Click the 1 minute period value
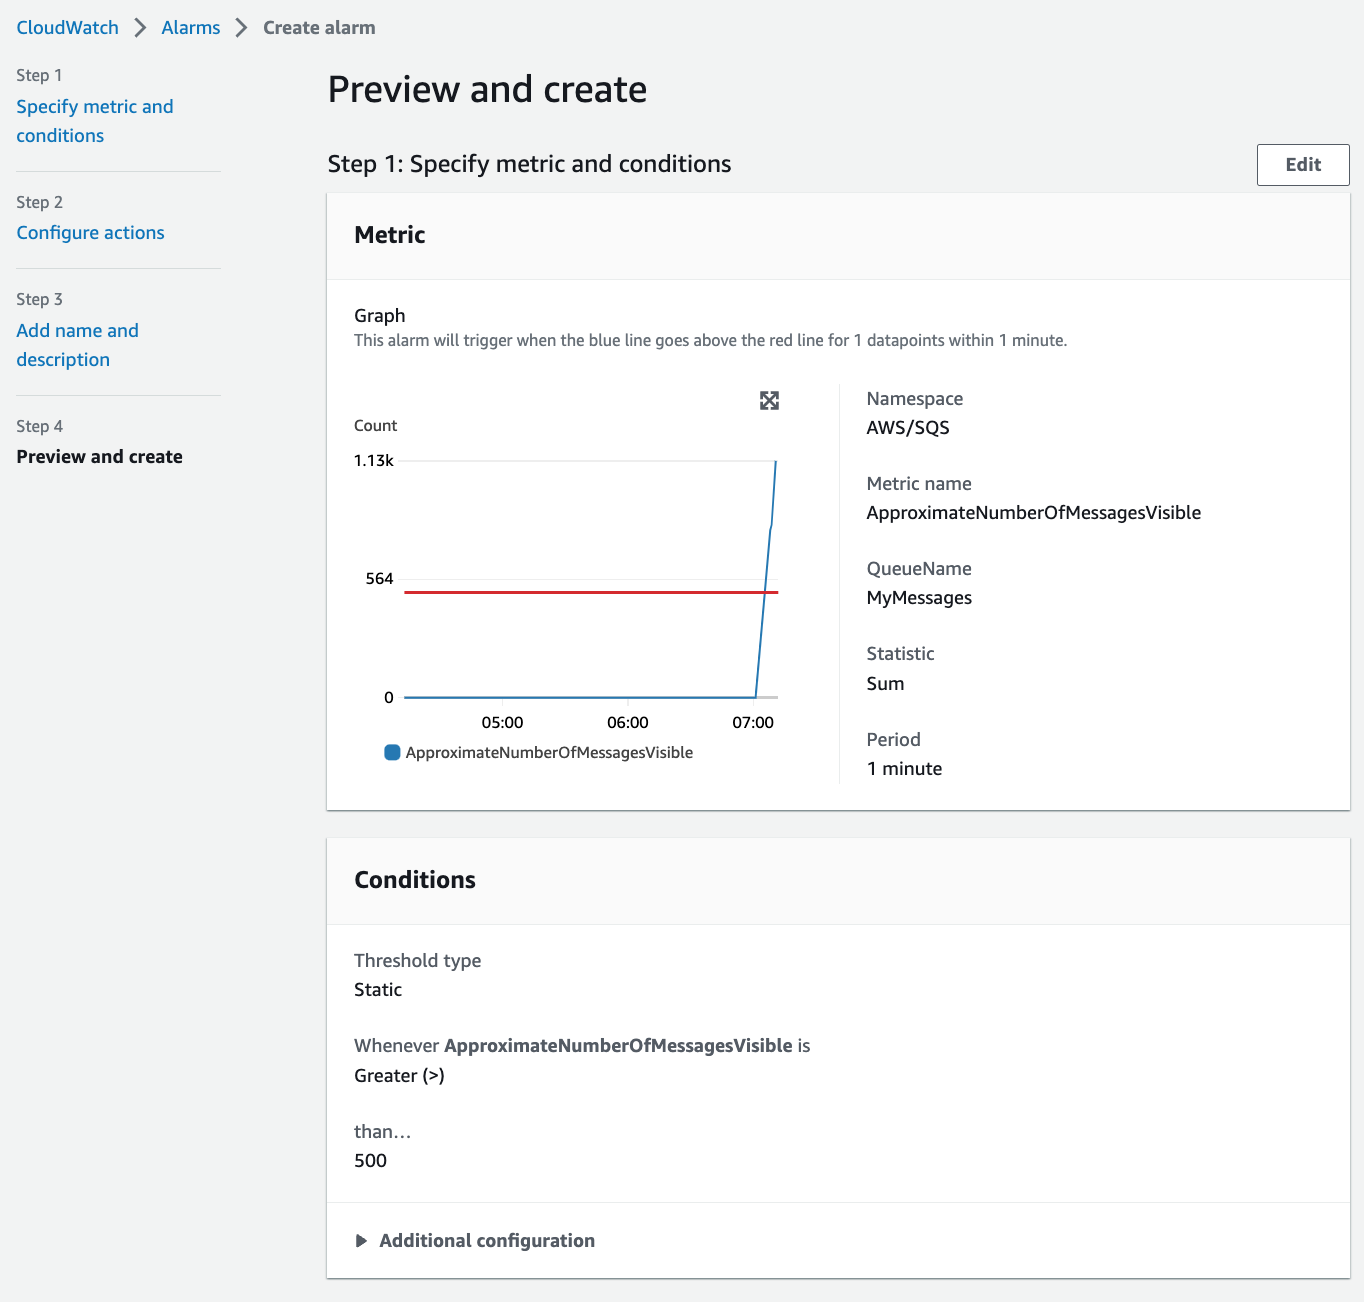This screenshot has width=1364, height=1302. (904, 768)
